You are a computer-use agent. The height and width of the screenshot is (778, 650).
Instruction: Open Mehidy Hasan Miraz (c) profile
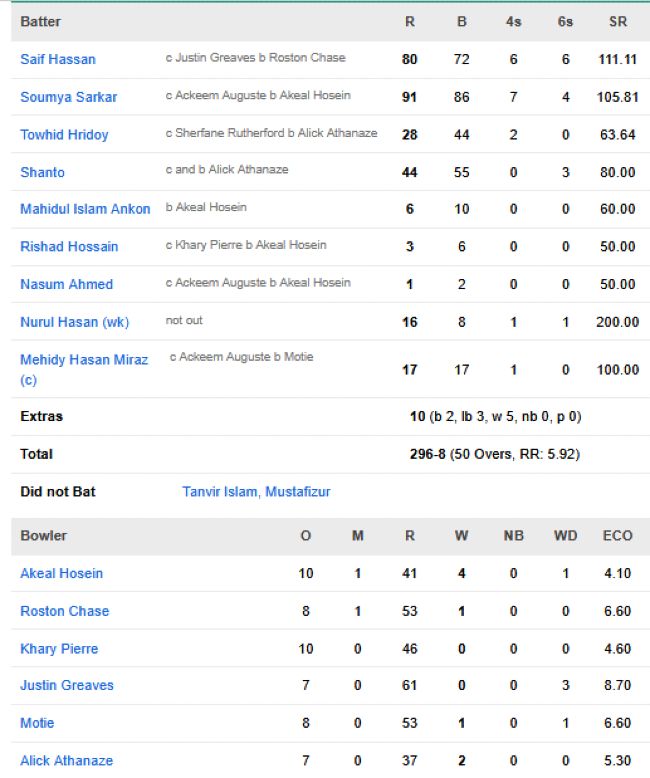click(84, 359)
